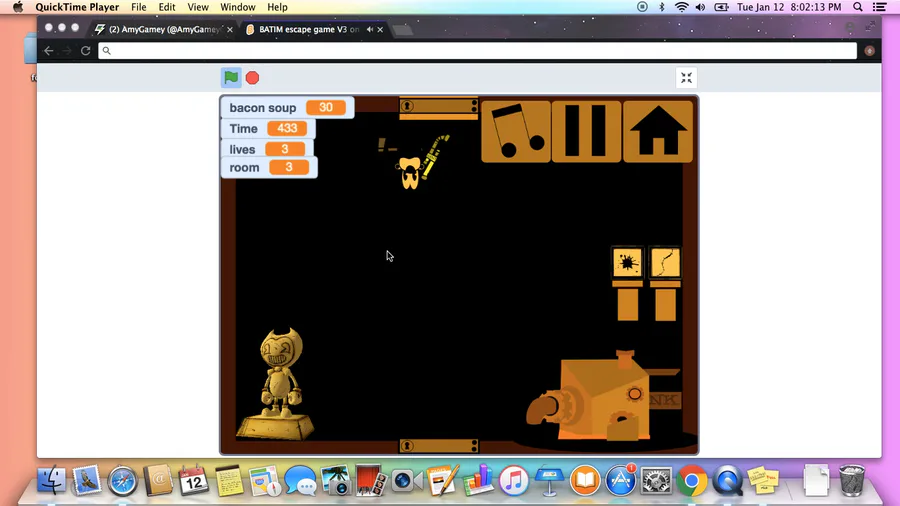Click the browser address bar
Image resolution: width=900 pixels, height=506 pixels.
pyautogui.click(x=478, y=50)
